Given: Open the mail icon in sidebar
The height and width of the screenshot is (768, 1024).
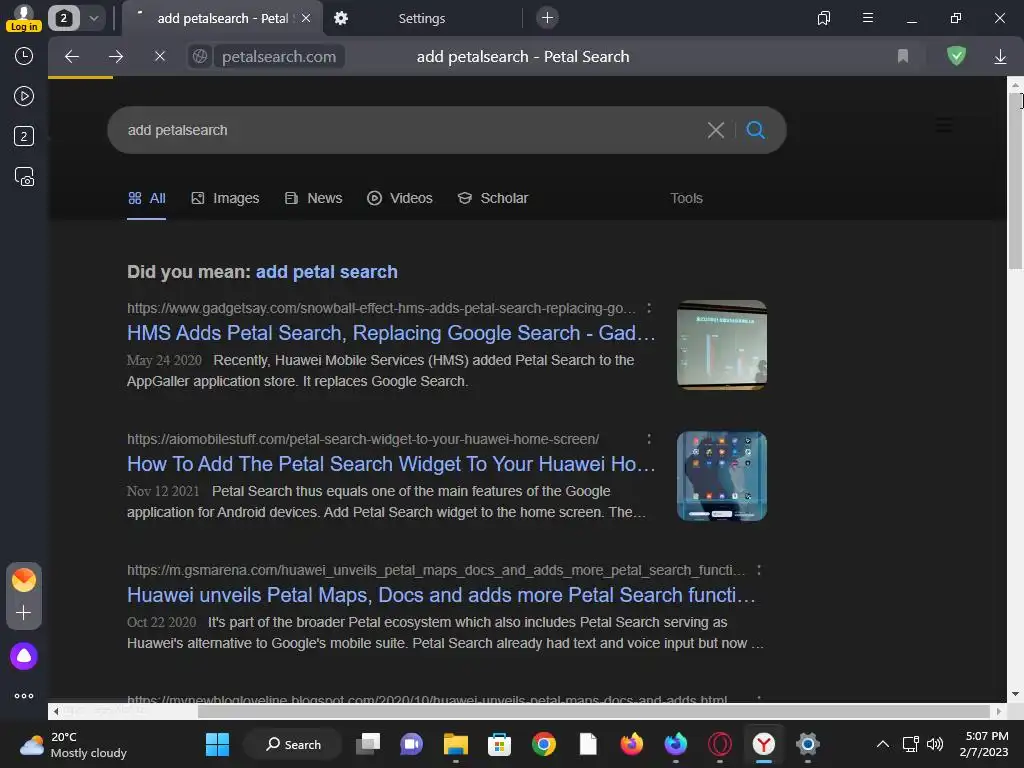Looking at the screenshot, I should click(24, 580).
